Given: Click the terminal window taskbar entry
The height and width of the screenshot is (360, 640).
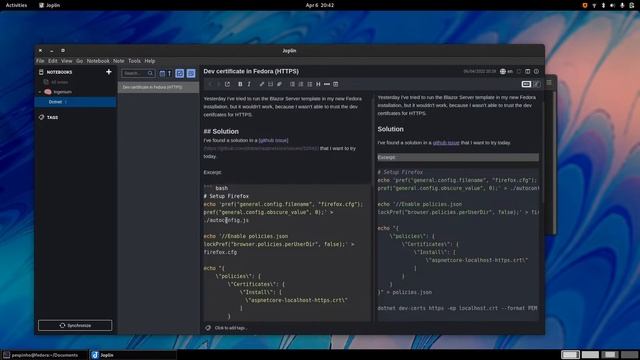Looking at the screenshot, I should (44, 355).
